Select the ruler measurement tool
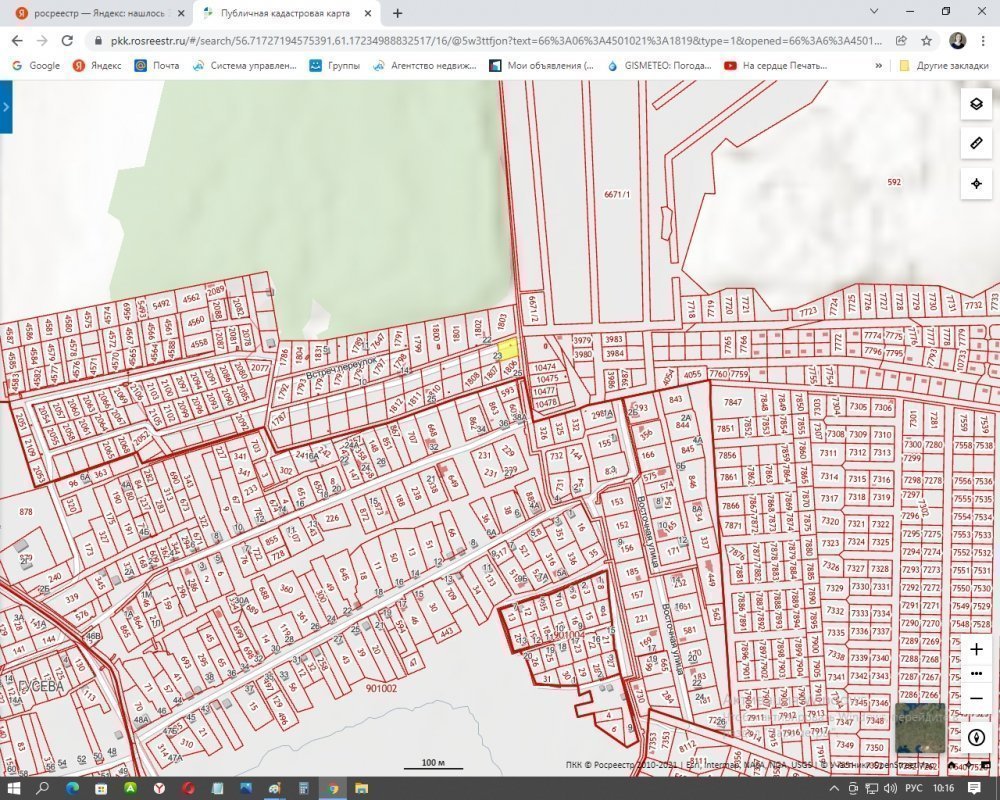The width and height of the screenshot is (1000, 800). coord(977,144)
